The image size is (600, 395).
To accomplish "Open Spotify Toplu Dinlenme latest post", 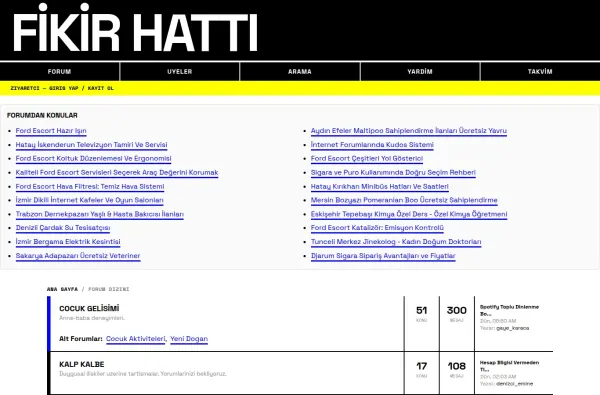I will (509, 310).
